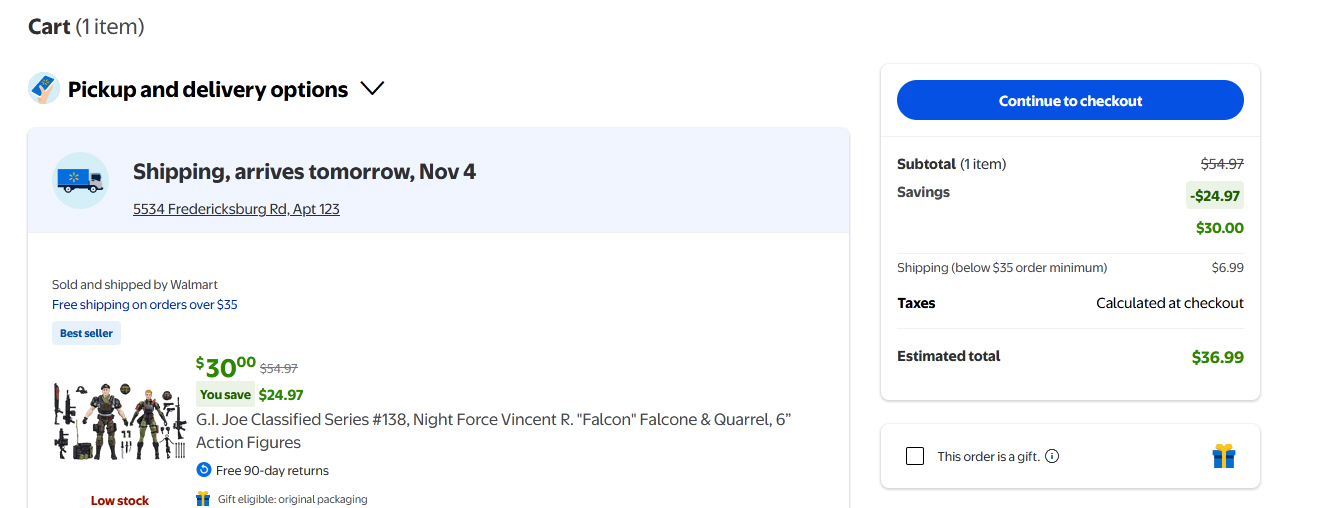
Task: Expand pickup and delivery options chevron
Action: (x=372, y=89)
